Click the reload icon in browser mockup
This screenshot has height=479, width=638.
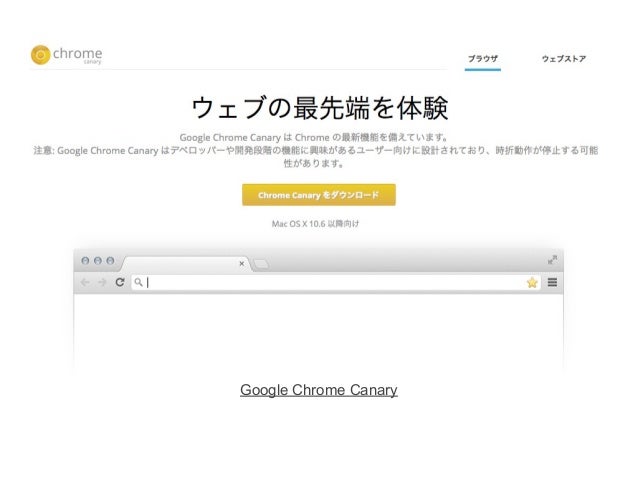tap(120, 282)
